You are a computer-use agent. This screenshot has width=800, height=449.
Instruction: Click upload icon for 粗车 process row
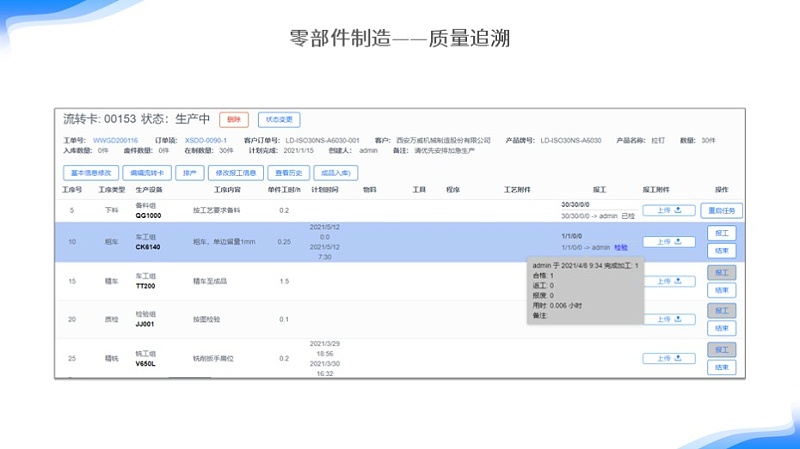(x=668, y=241)
